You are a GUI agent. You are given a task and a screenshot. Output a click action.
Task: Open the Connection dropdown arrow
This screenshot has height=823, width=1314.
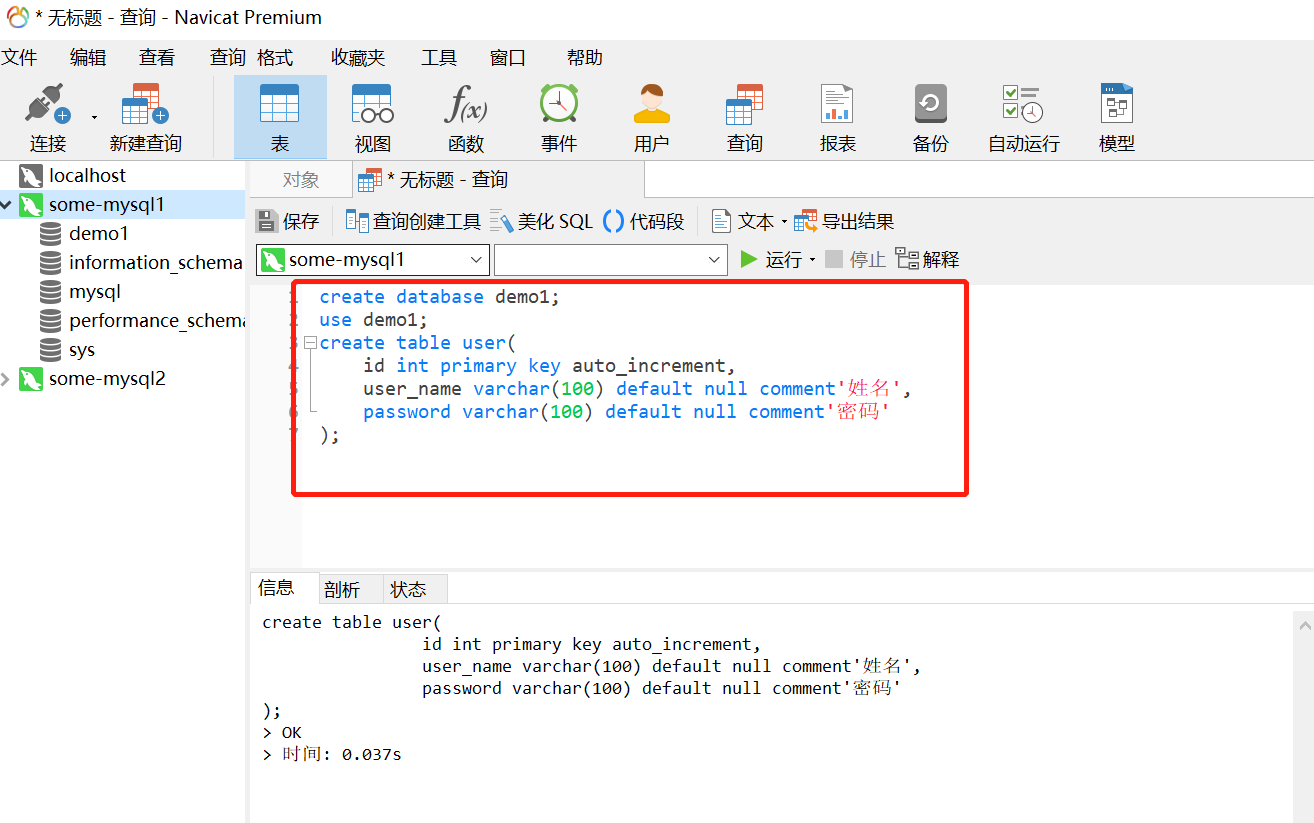click(x=95, y=117)
